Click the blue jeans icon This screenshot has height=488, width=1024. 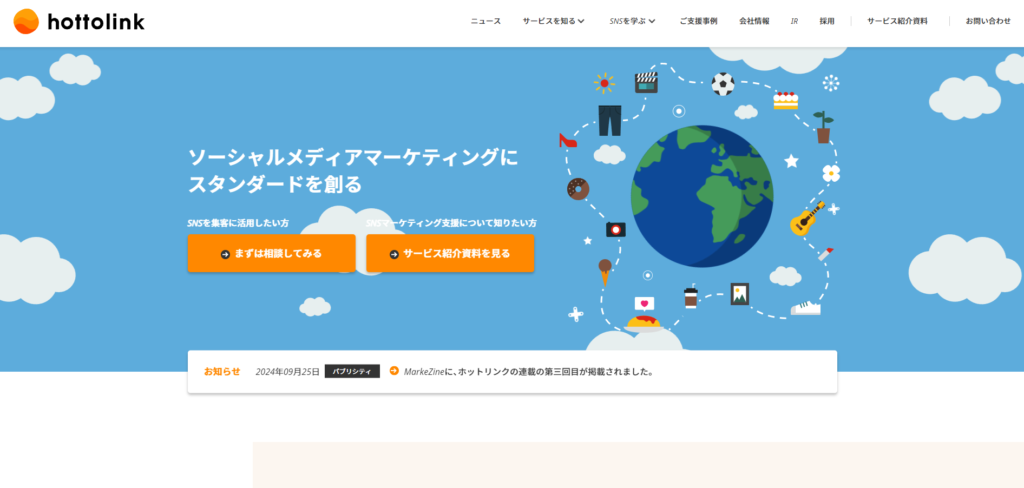coord(610,120)
